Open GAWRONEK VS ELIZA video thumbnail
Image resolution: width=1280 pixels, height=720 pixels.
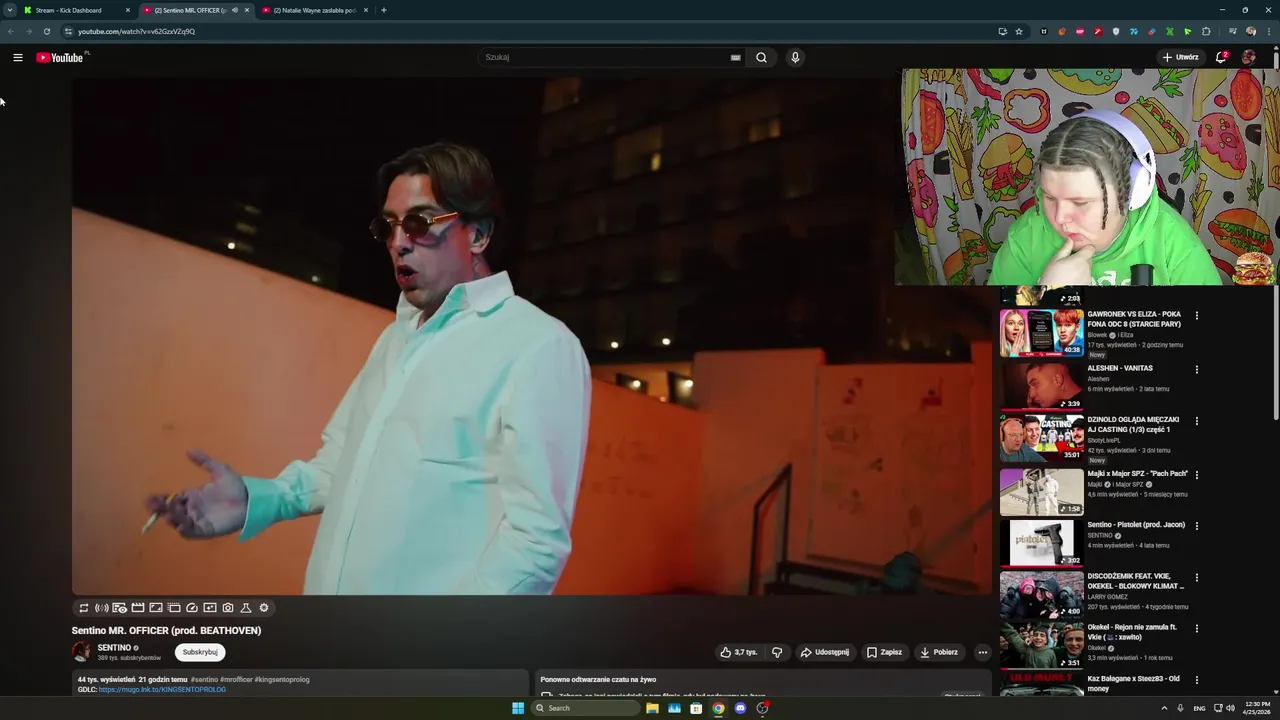click(1041, 333)
